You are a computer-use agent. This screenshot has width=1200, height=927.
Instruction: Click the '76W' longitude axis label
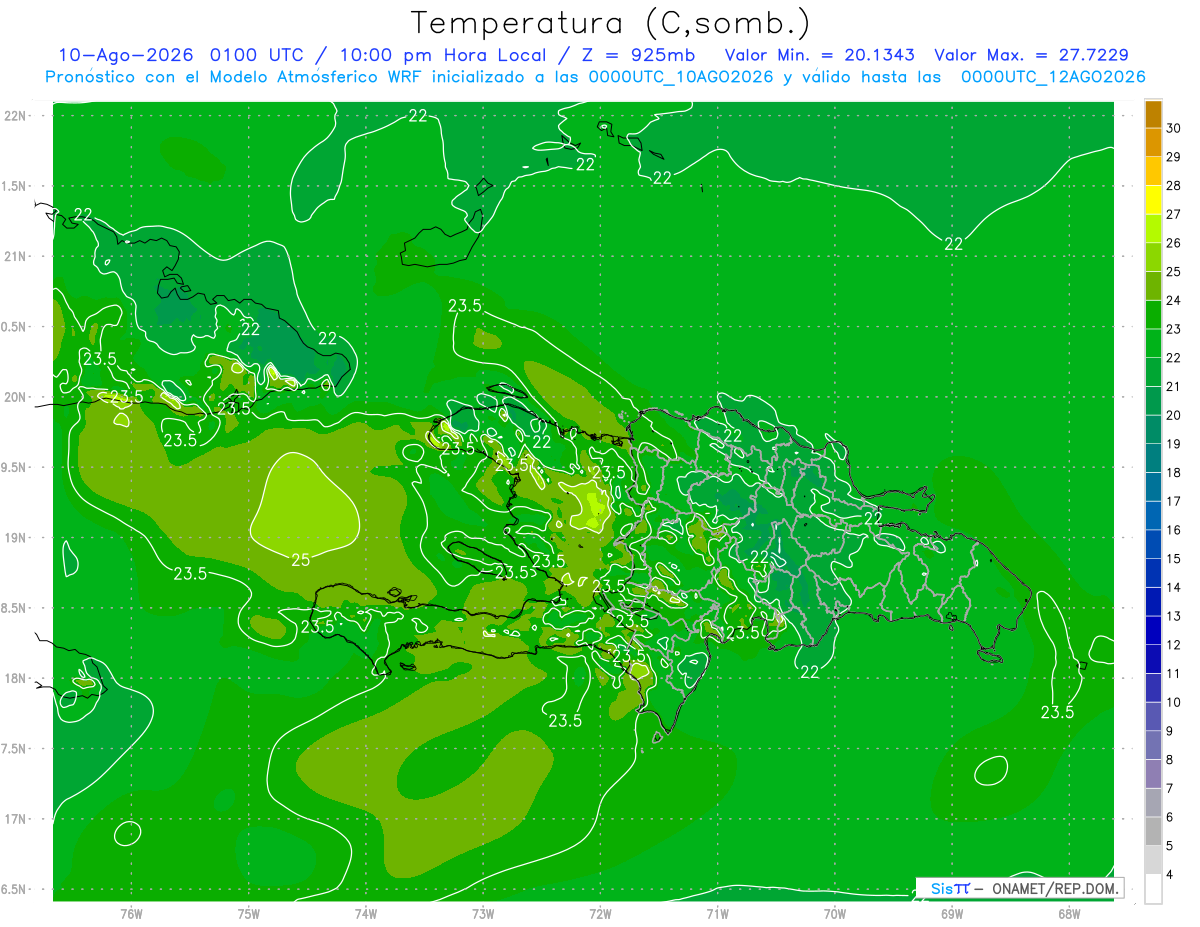tap(131, 913)
